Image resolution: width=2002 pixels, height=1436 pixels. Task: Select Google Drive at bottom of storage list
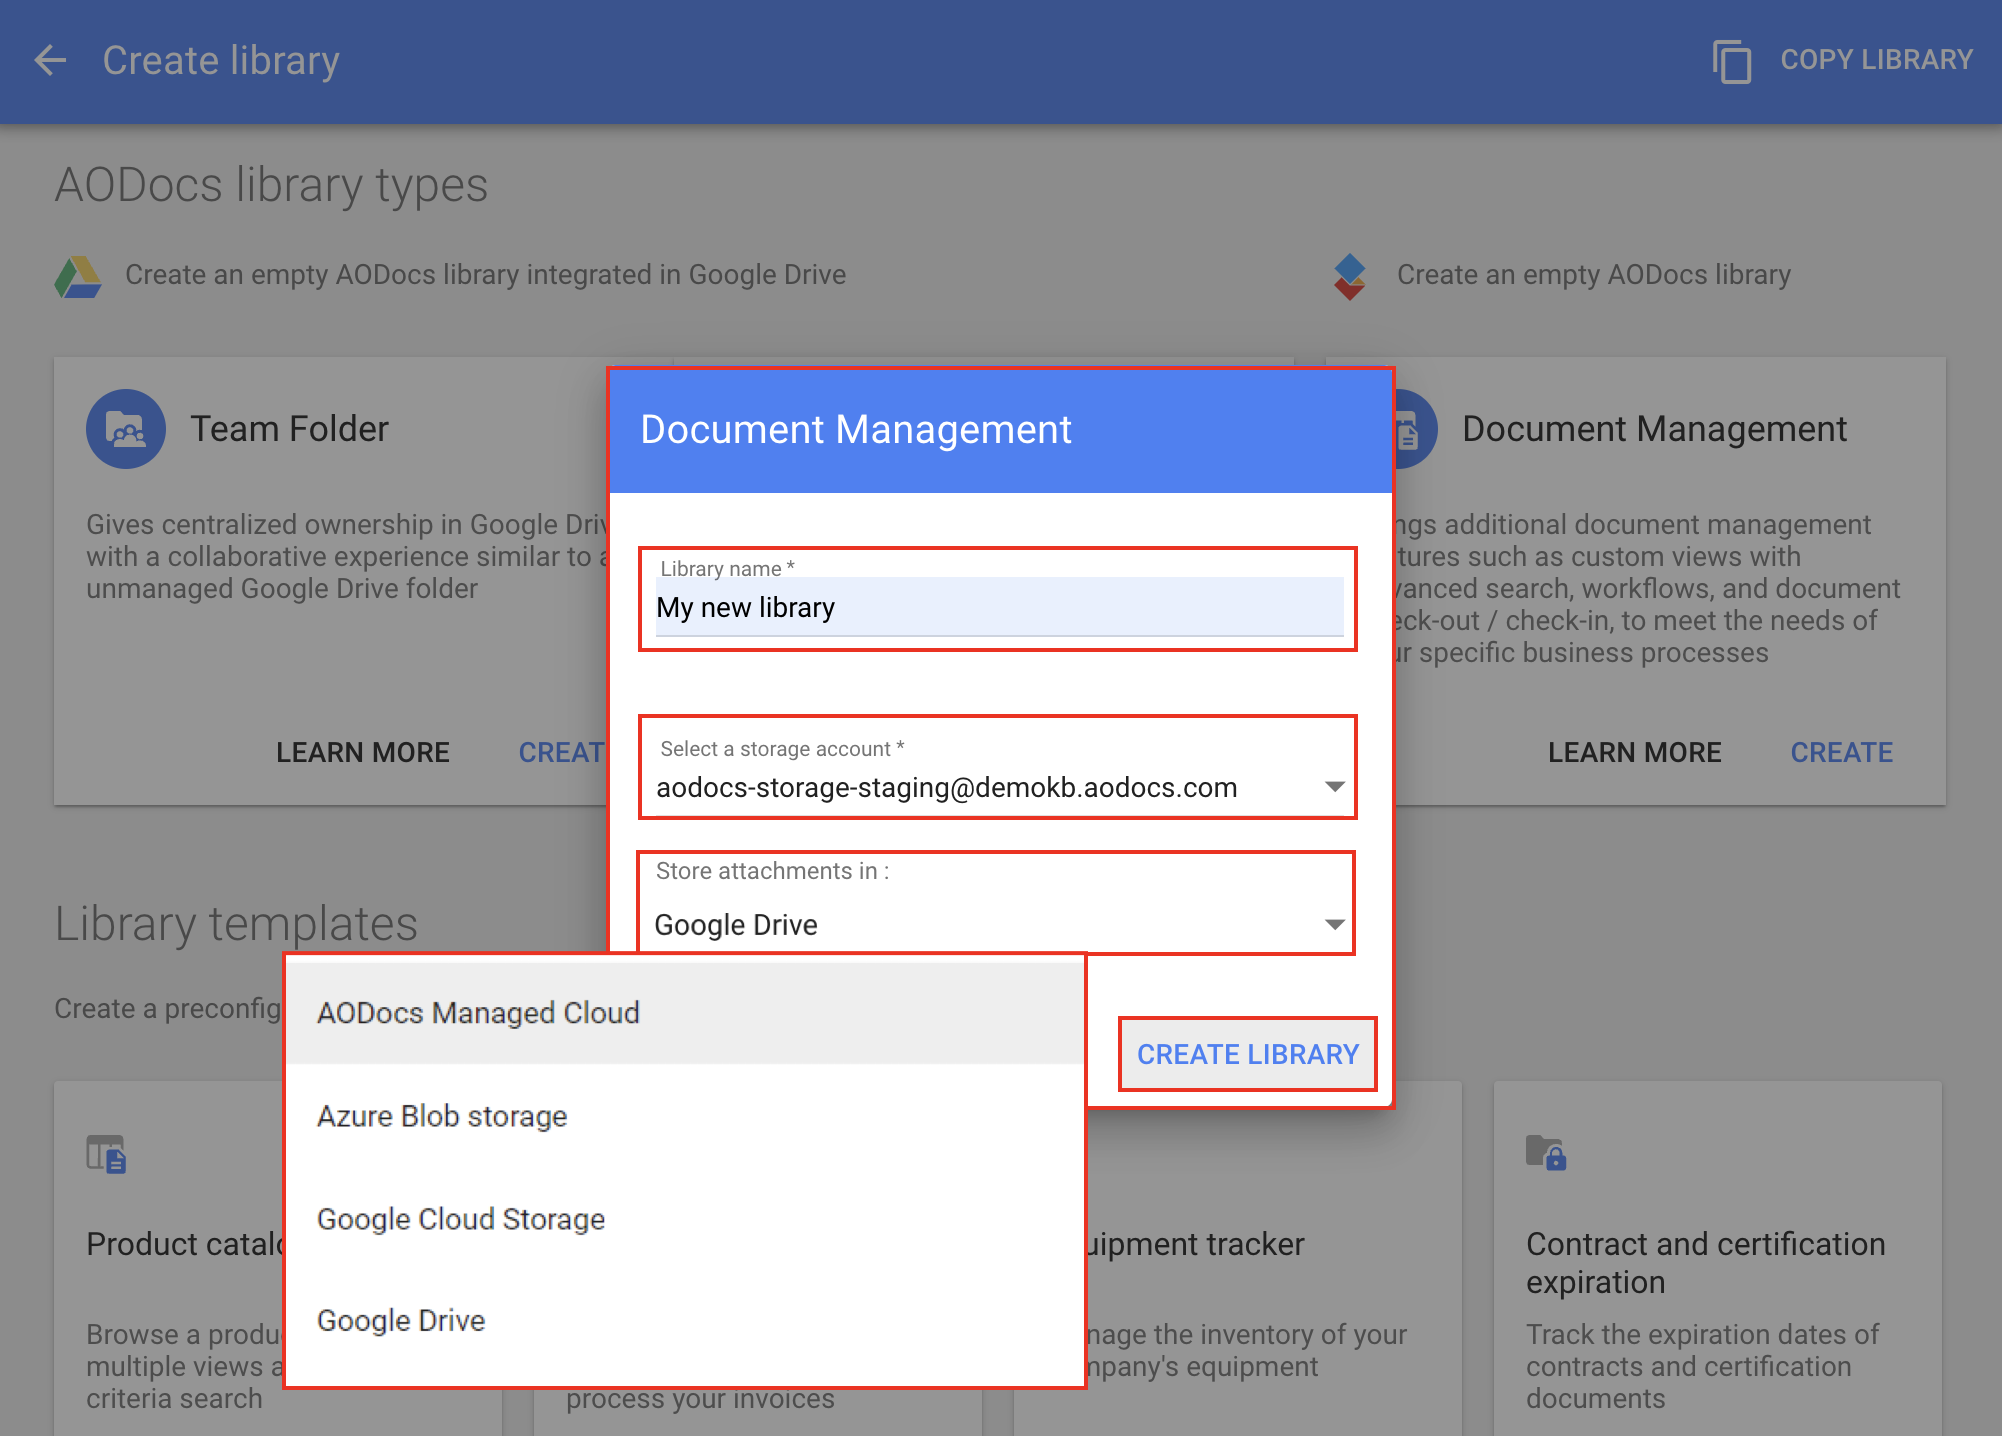[x=400, y=1320]
